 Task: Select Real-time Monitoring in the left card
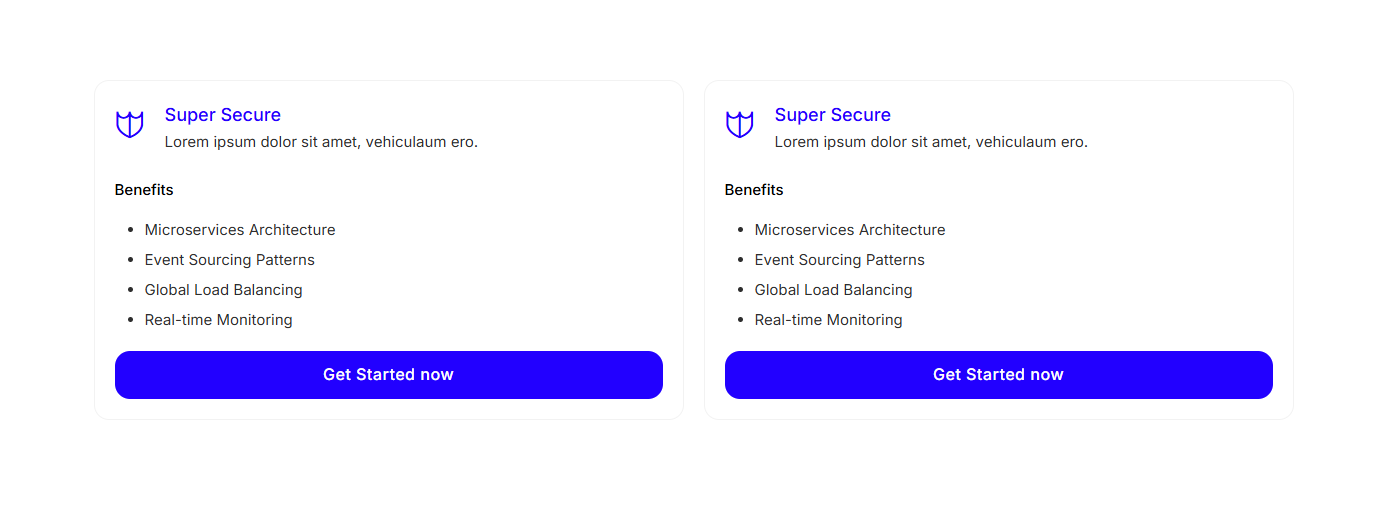[219, 320]
